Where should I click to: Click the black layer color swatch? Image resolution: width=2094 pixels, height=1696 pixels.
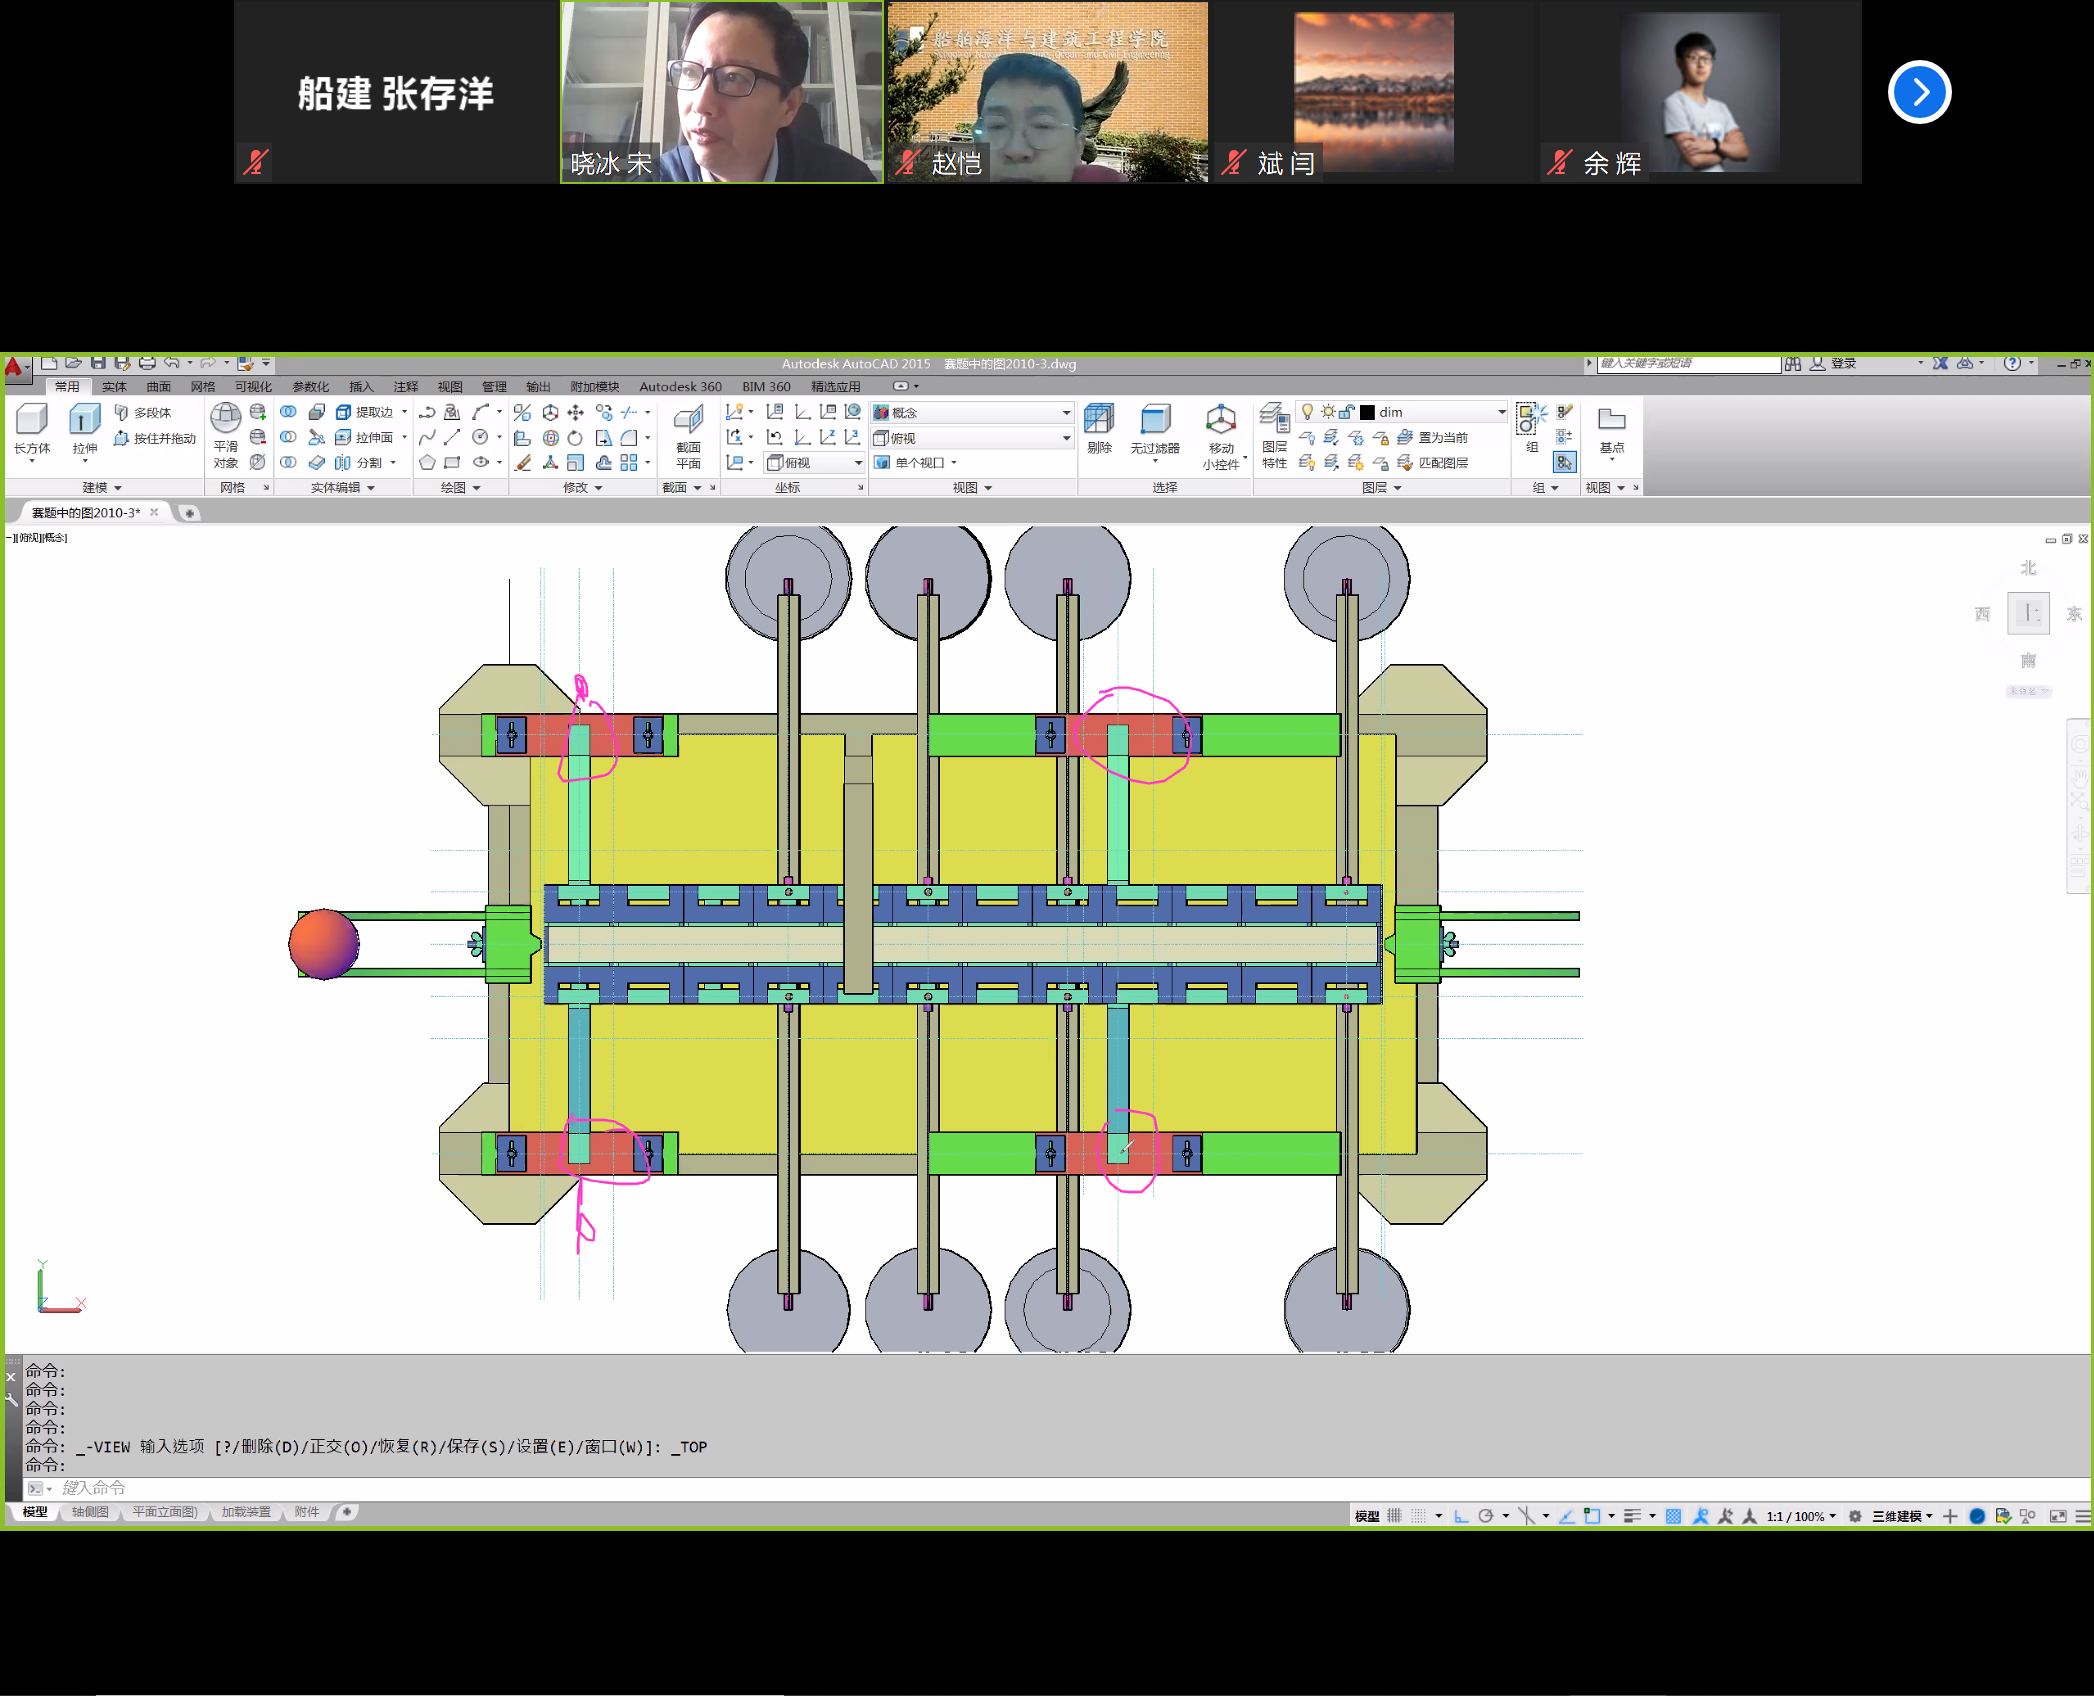click(1367, 412)
